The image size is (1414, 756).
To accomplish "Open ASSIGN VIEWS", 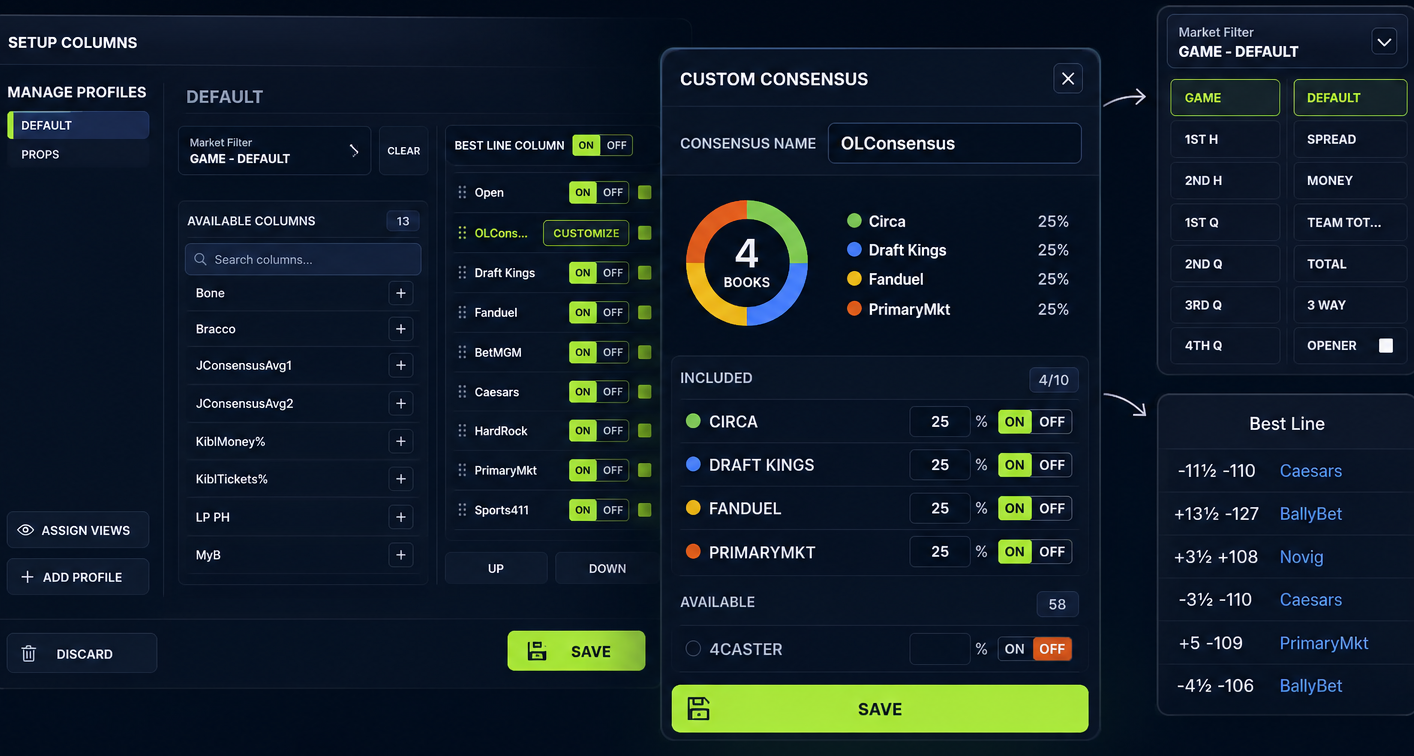I will click(x=78, y=530).
